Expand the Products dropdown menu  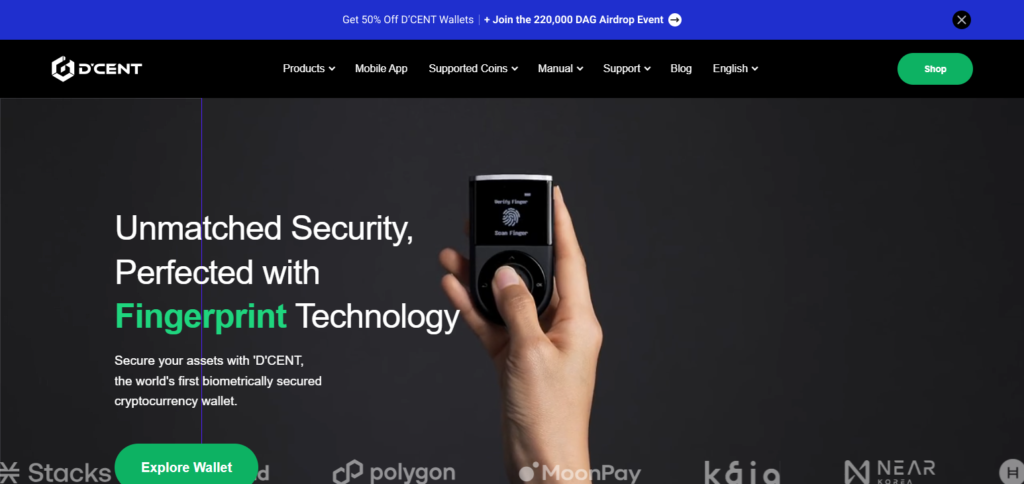(309, 69)
